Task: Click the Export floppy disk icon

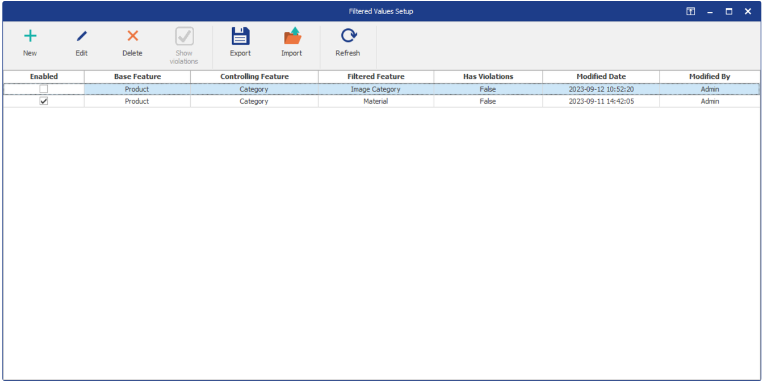Action: [240, 36]
